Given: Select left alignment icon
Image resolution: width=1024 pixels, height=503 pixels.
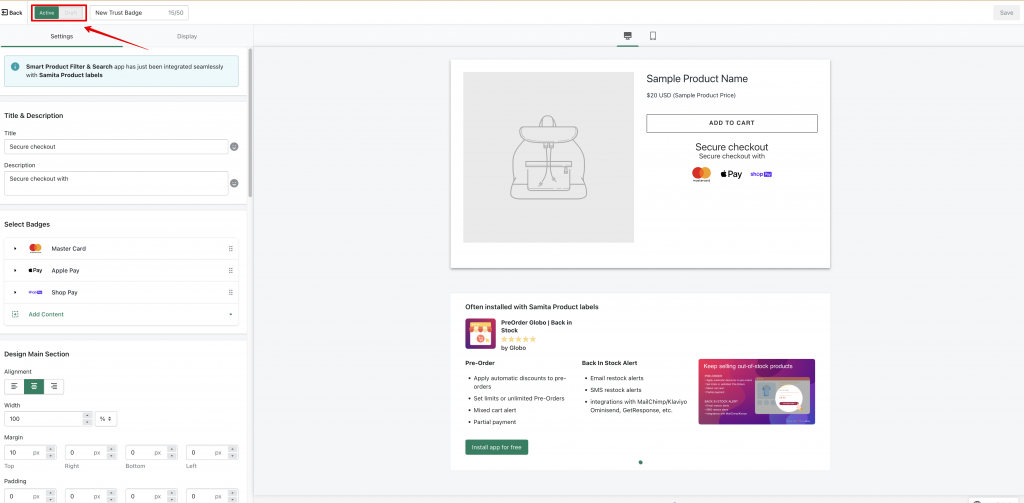Looking at the screenshot, I should (x=14, y=387).
